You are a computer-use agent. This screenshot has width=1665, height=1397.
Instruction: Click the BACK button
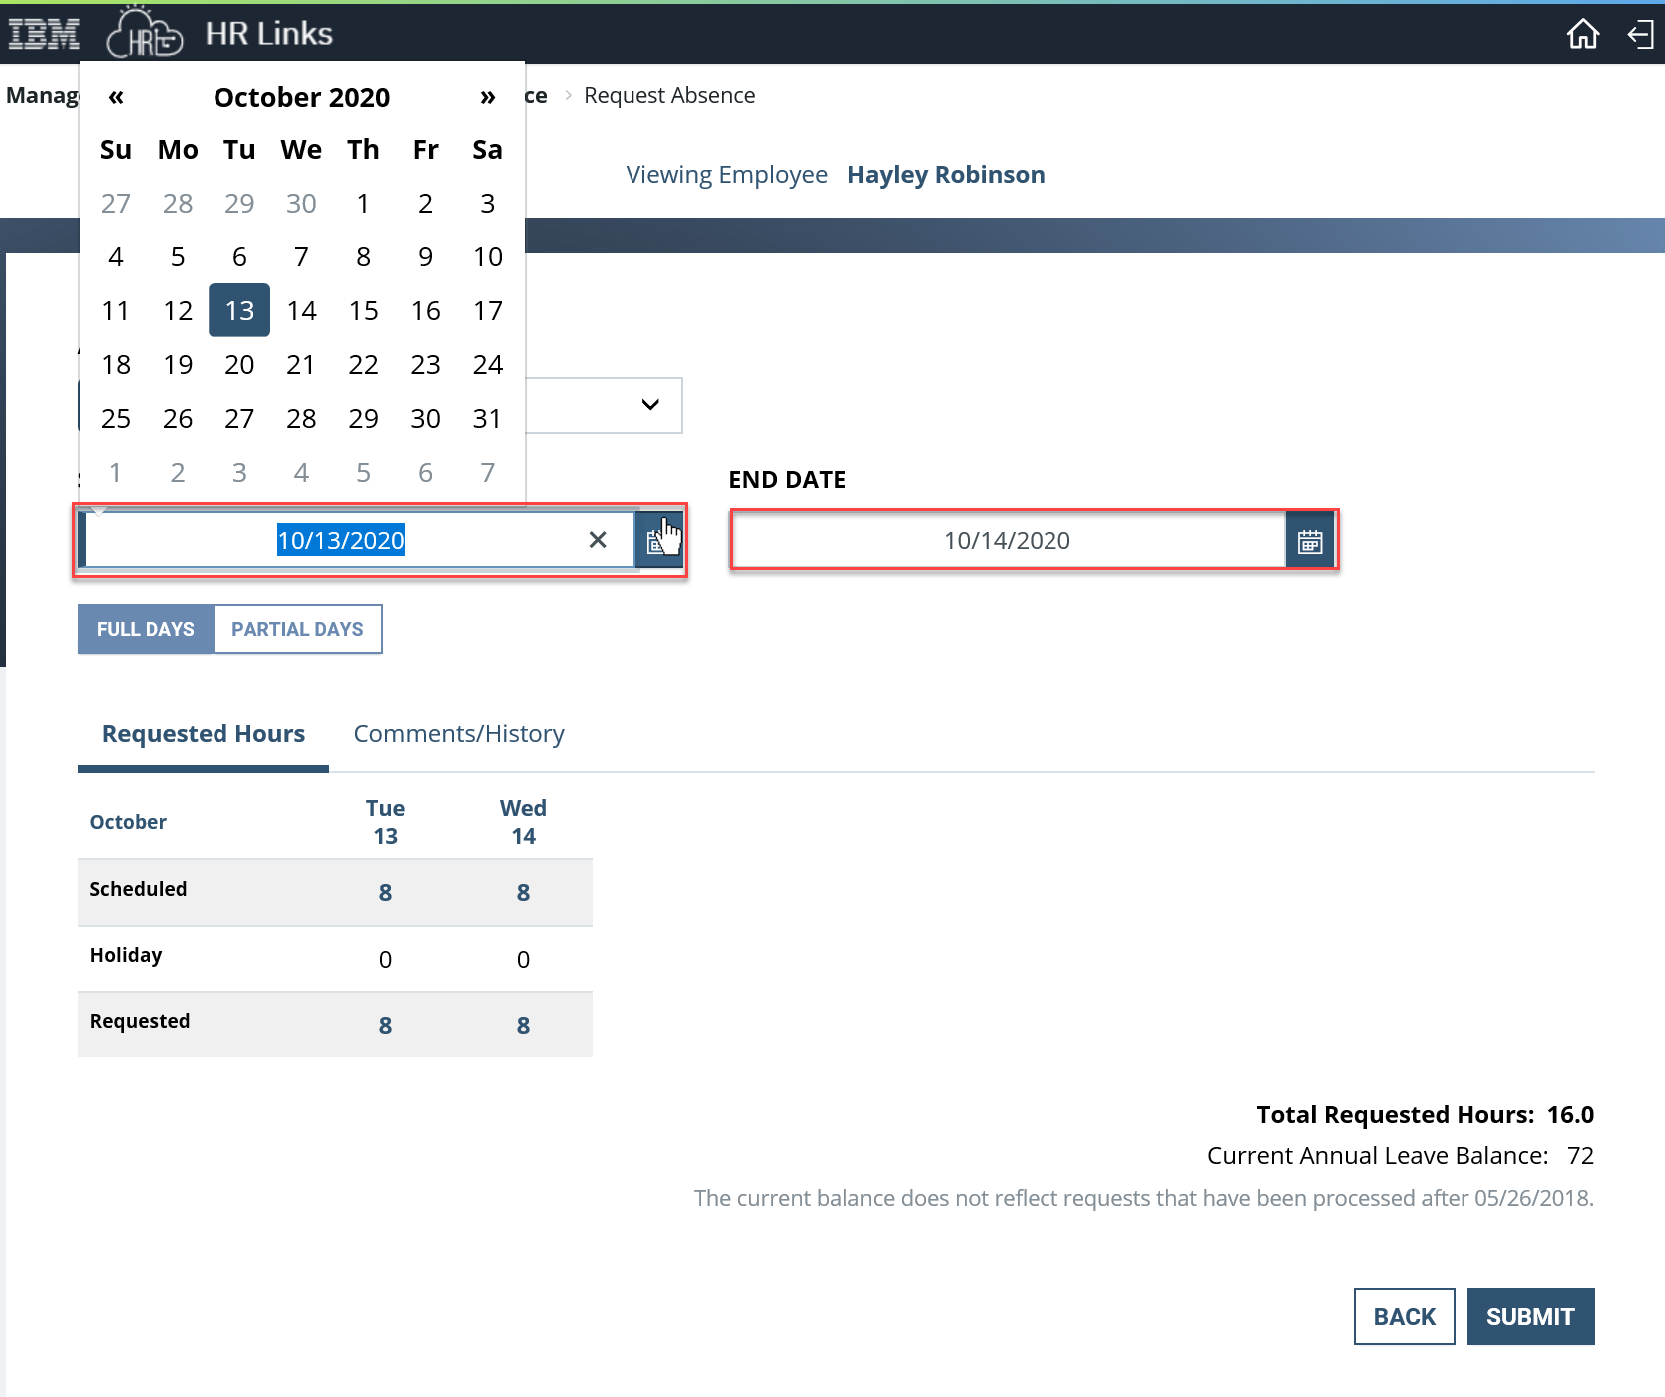[1404, 1316]
